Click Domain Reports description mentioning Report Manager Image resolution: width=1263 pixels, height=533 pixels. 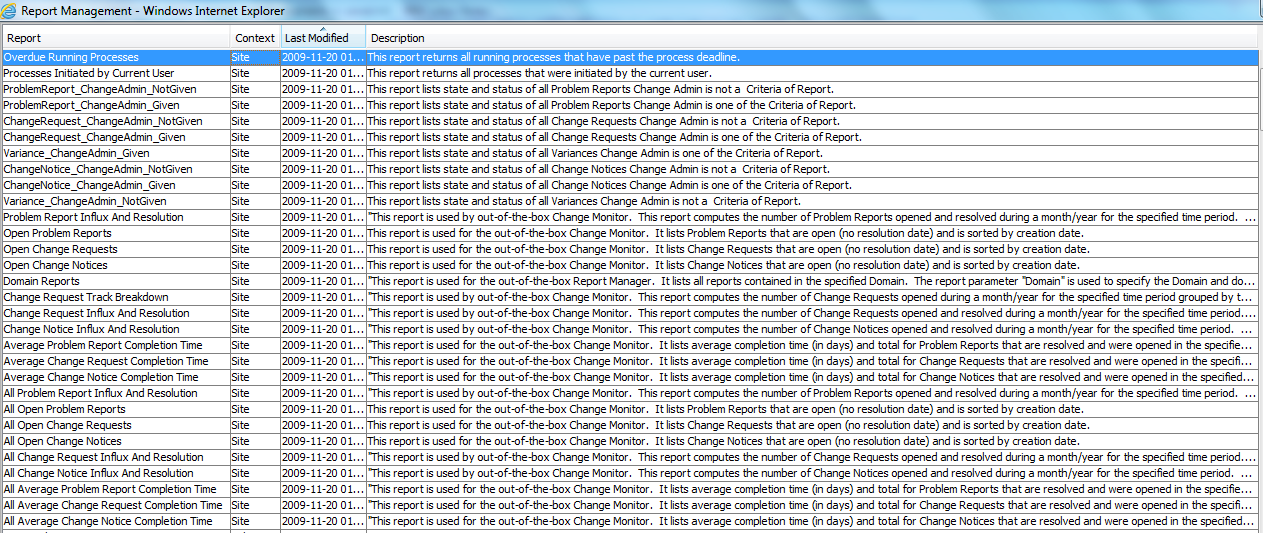(812, 281)
